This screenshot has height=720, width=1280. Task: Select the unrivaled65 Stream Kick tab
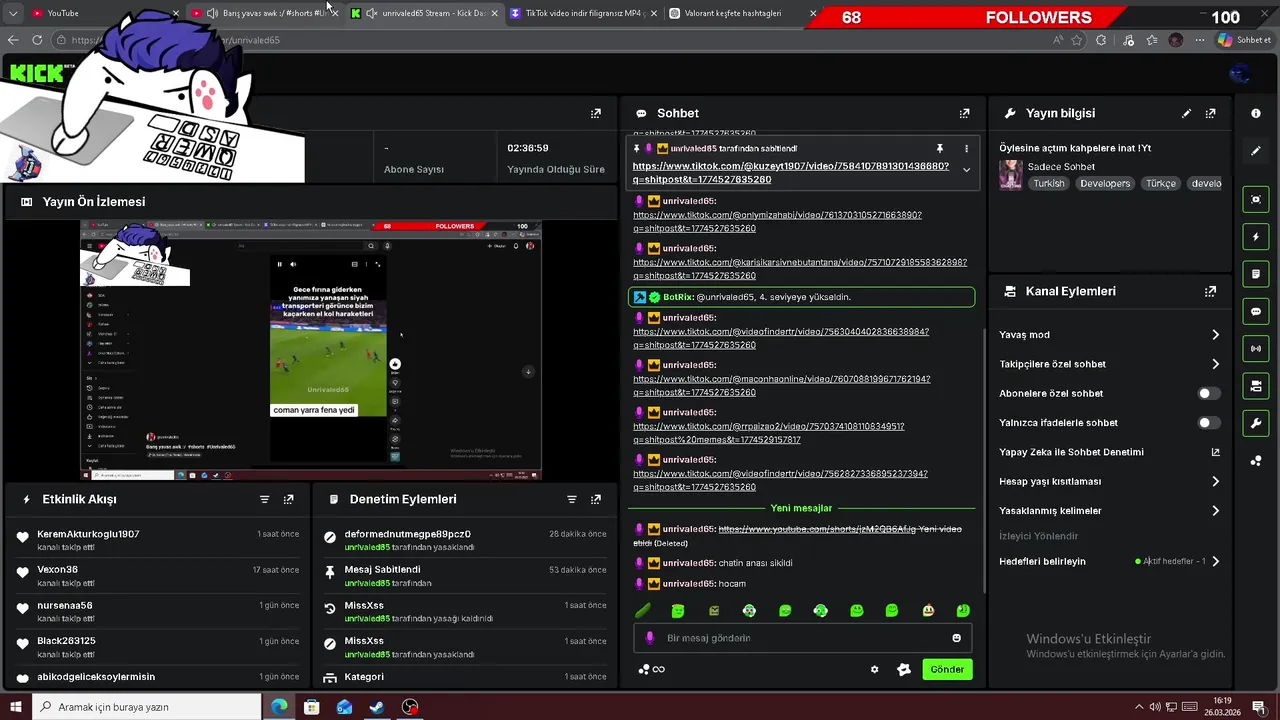tap(423, 13)
